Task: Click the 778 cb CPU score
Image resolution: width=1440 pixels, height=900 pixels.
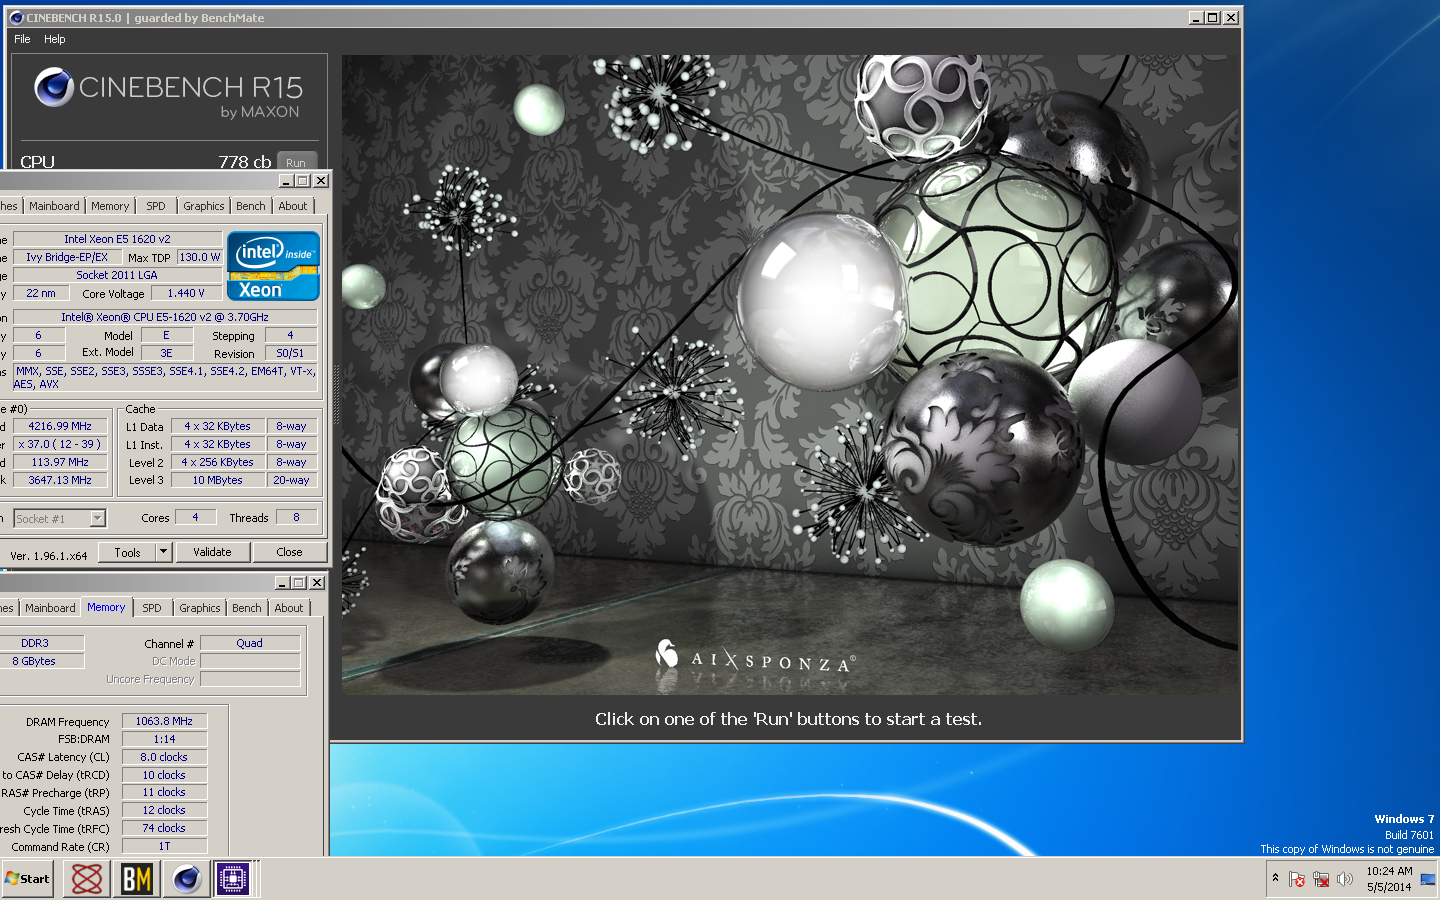Action: (x=245, y=161)
